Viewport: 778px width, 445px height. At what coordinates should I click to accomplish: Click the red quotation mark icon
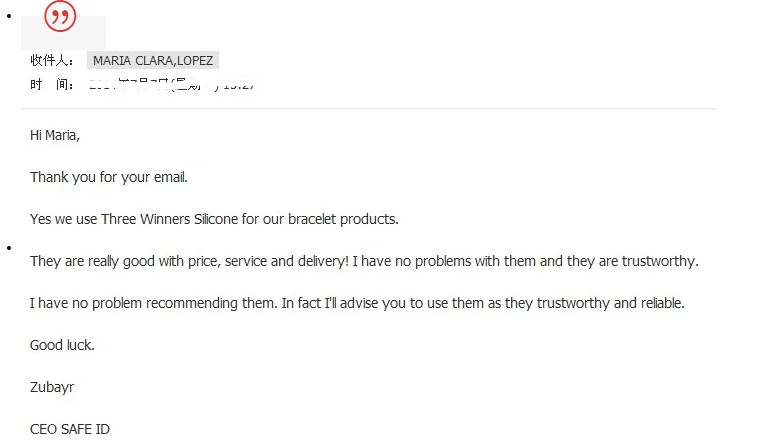click(x=61, y=17)
